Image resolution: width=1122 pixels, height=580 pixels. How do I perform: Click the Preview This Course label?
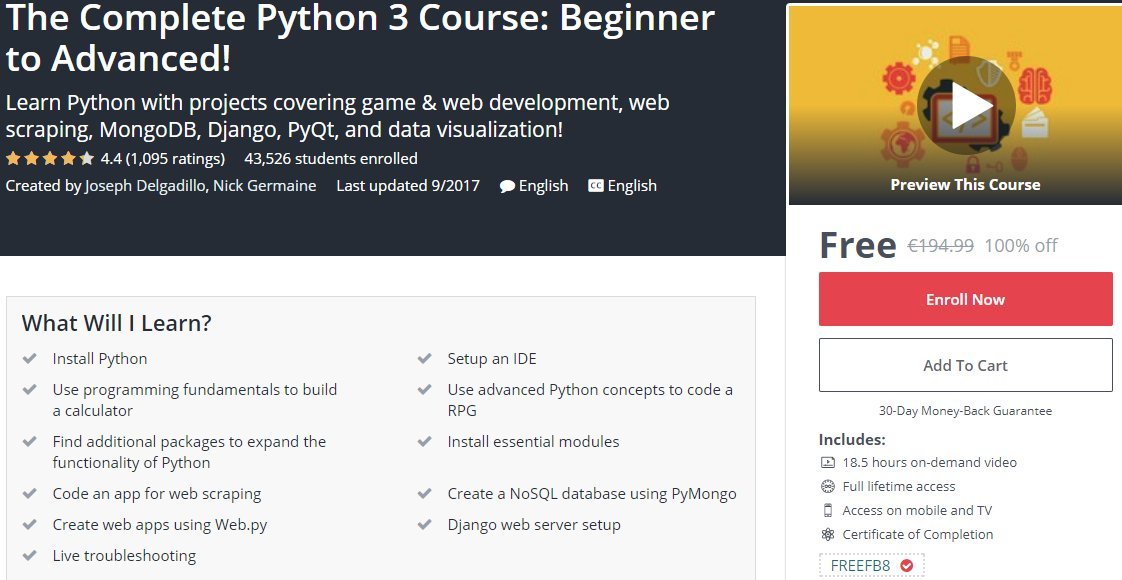(x=965, y=185)
